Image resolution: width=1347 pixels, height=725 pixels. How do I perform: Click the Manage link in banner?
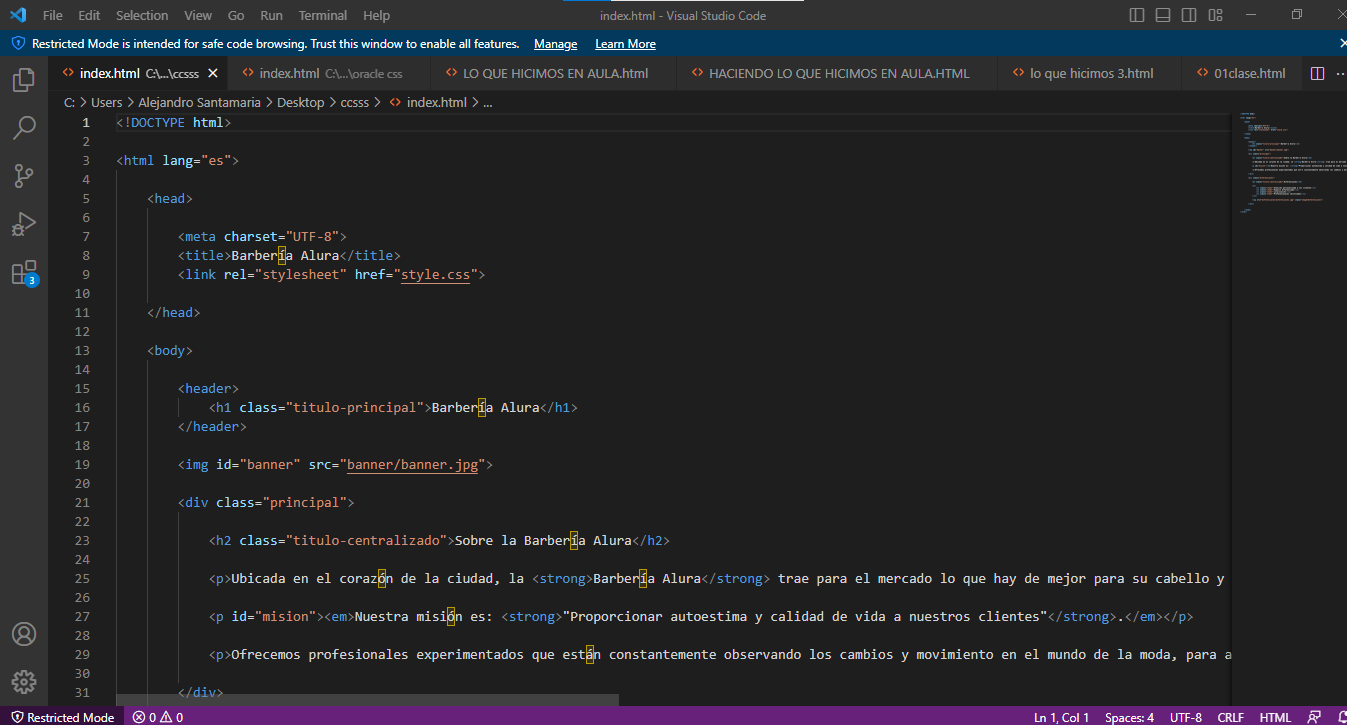pyautogui.click(x=555, y=44)
